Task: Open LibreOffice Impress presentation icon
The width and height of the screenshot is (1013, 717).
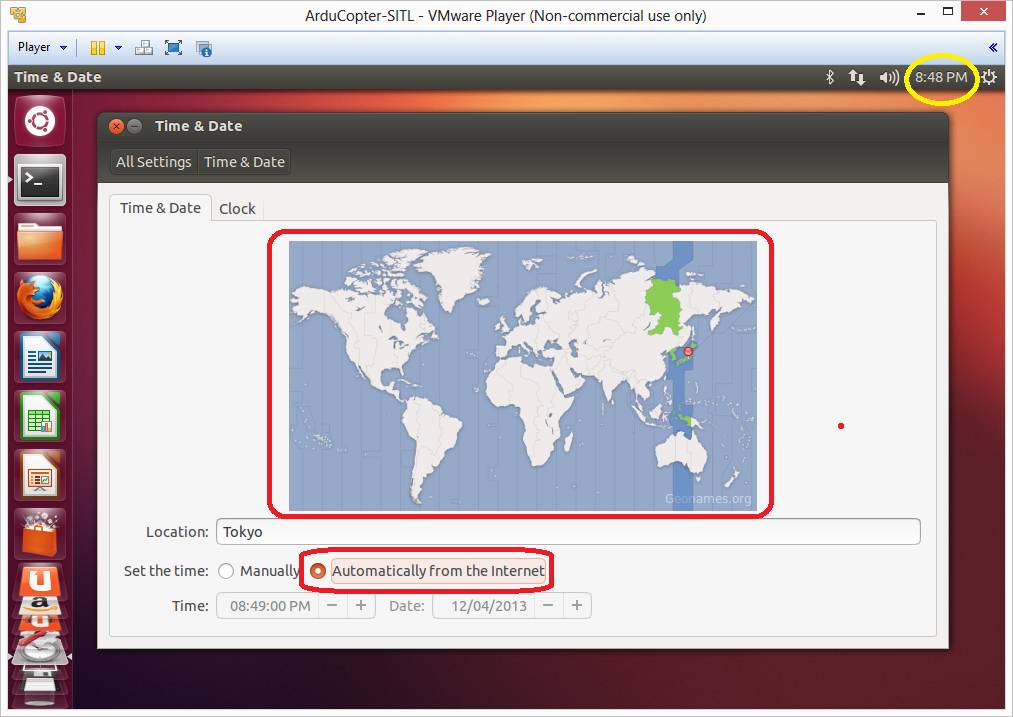Action: click(40, 474)
